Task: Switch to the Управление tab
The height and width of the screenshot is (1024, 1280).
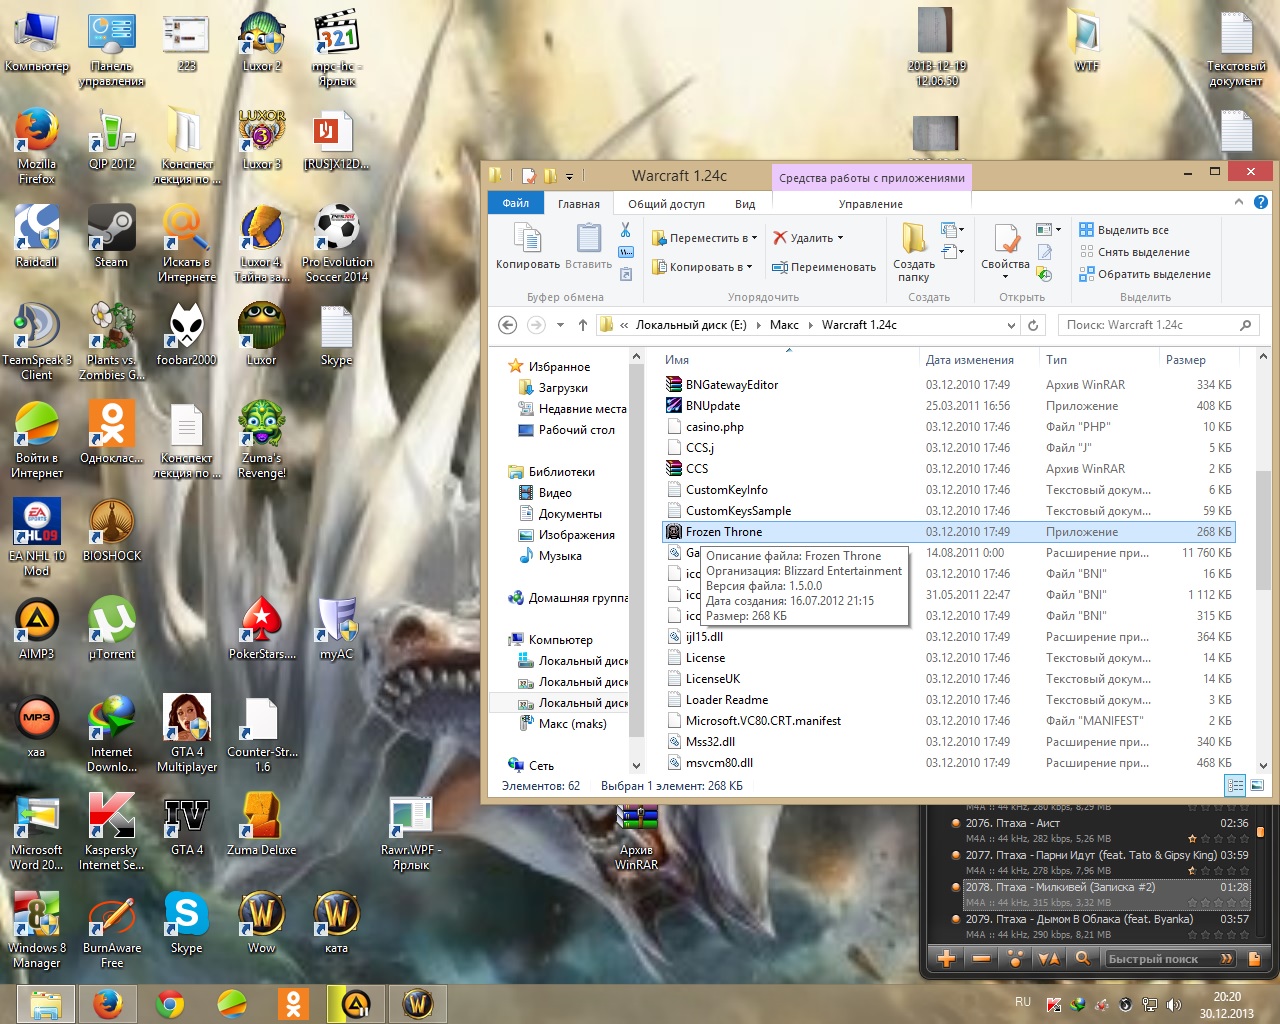Action: (x=870, y=204)
